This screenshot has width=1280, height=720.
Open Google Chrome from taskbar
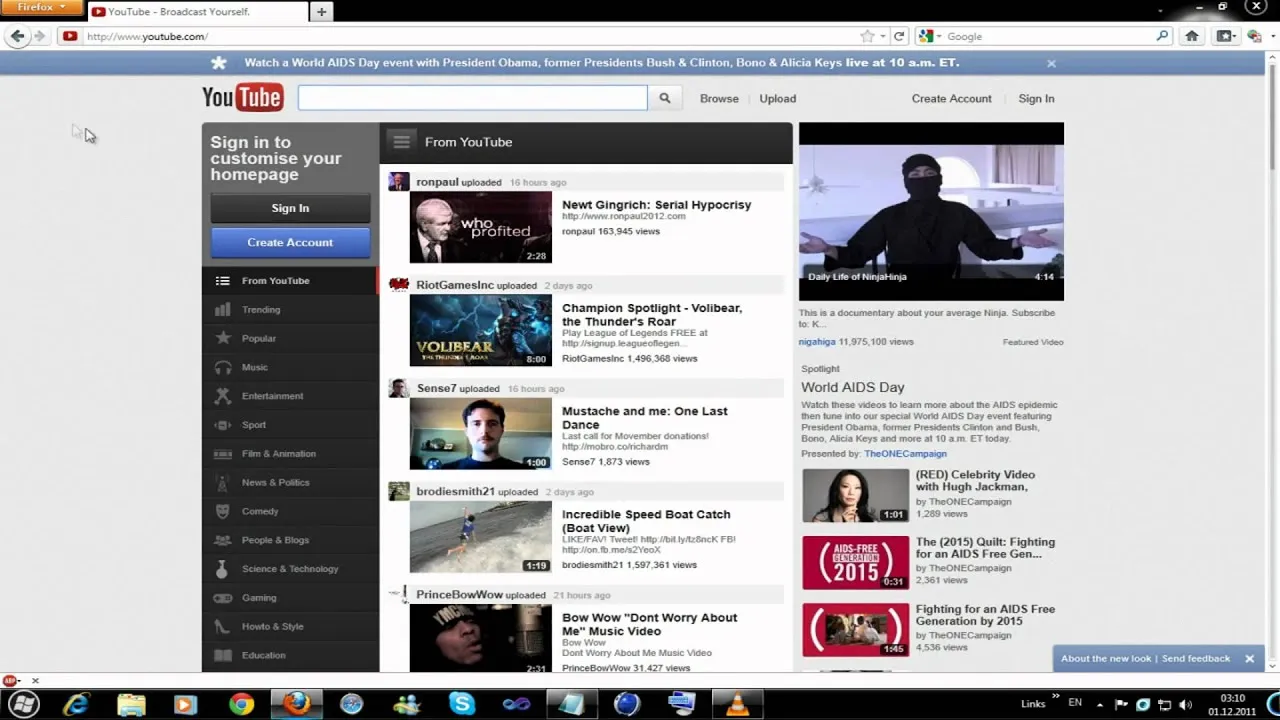coord(241,704)
